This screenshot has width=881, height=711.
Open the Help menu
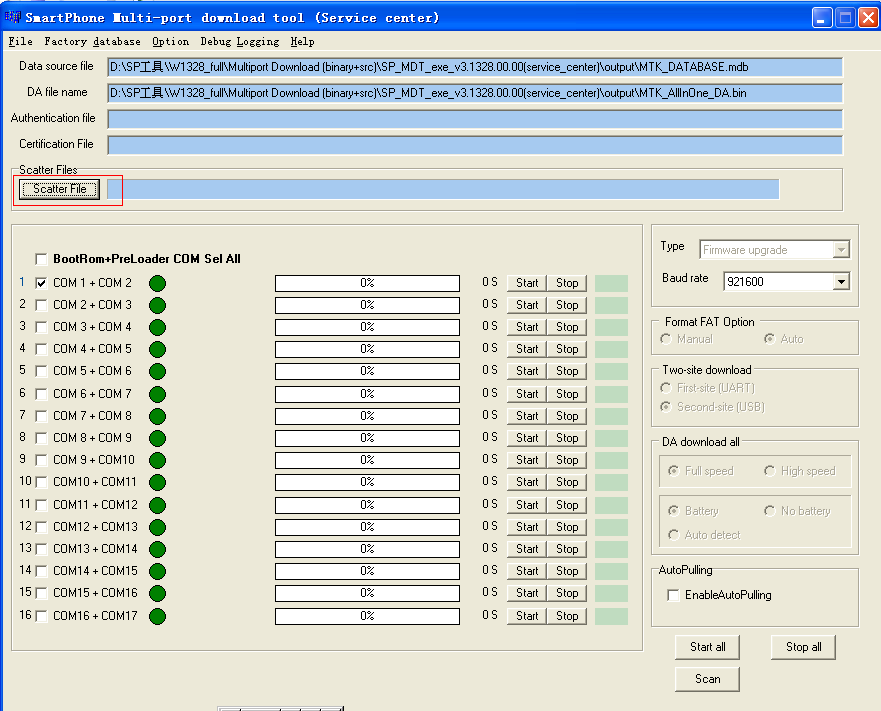pos(302,42)
